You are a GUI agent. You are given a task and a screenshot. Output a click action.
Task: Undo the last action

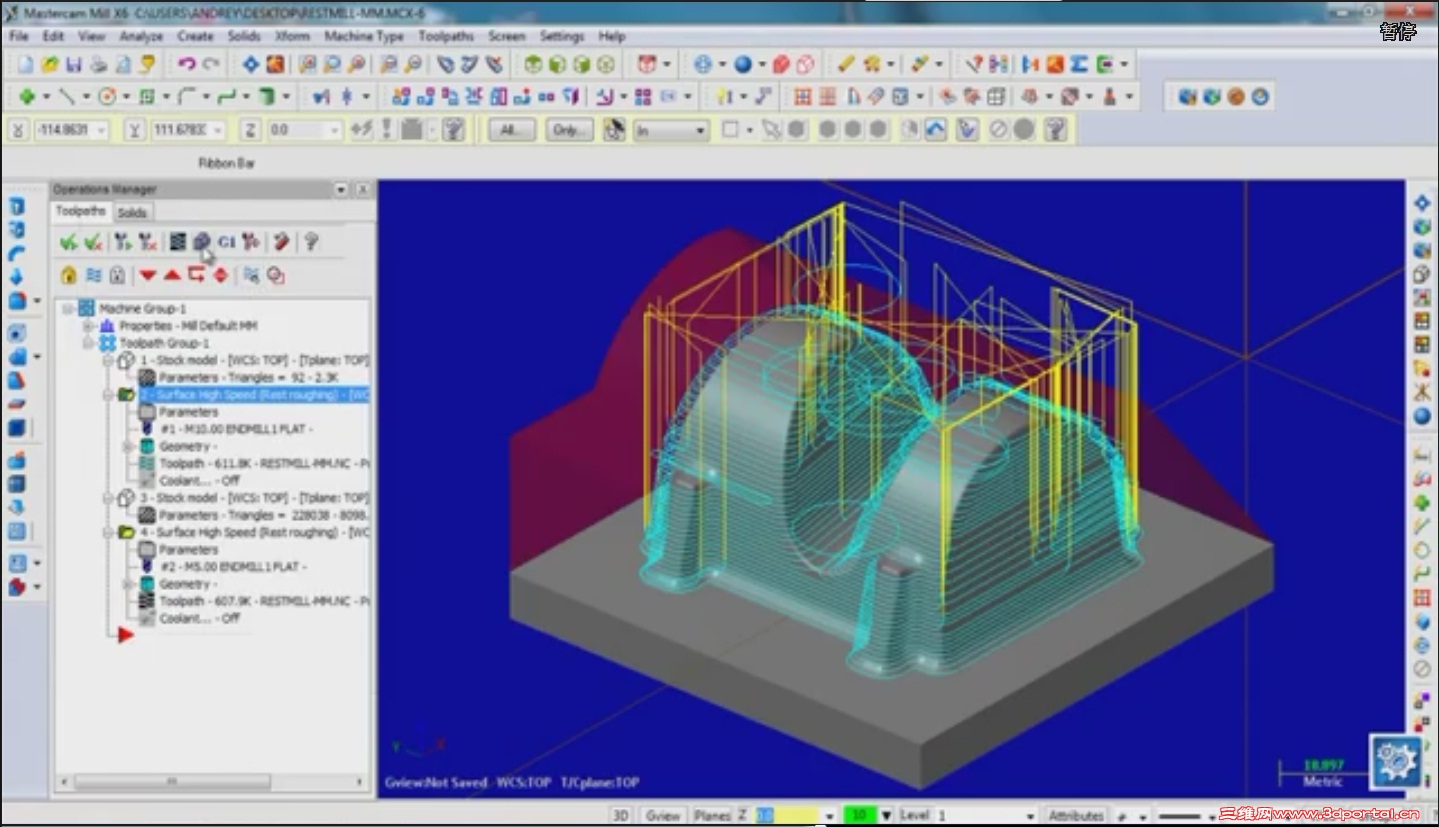click(186, 64)
